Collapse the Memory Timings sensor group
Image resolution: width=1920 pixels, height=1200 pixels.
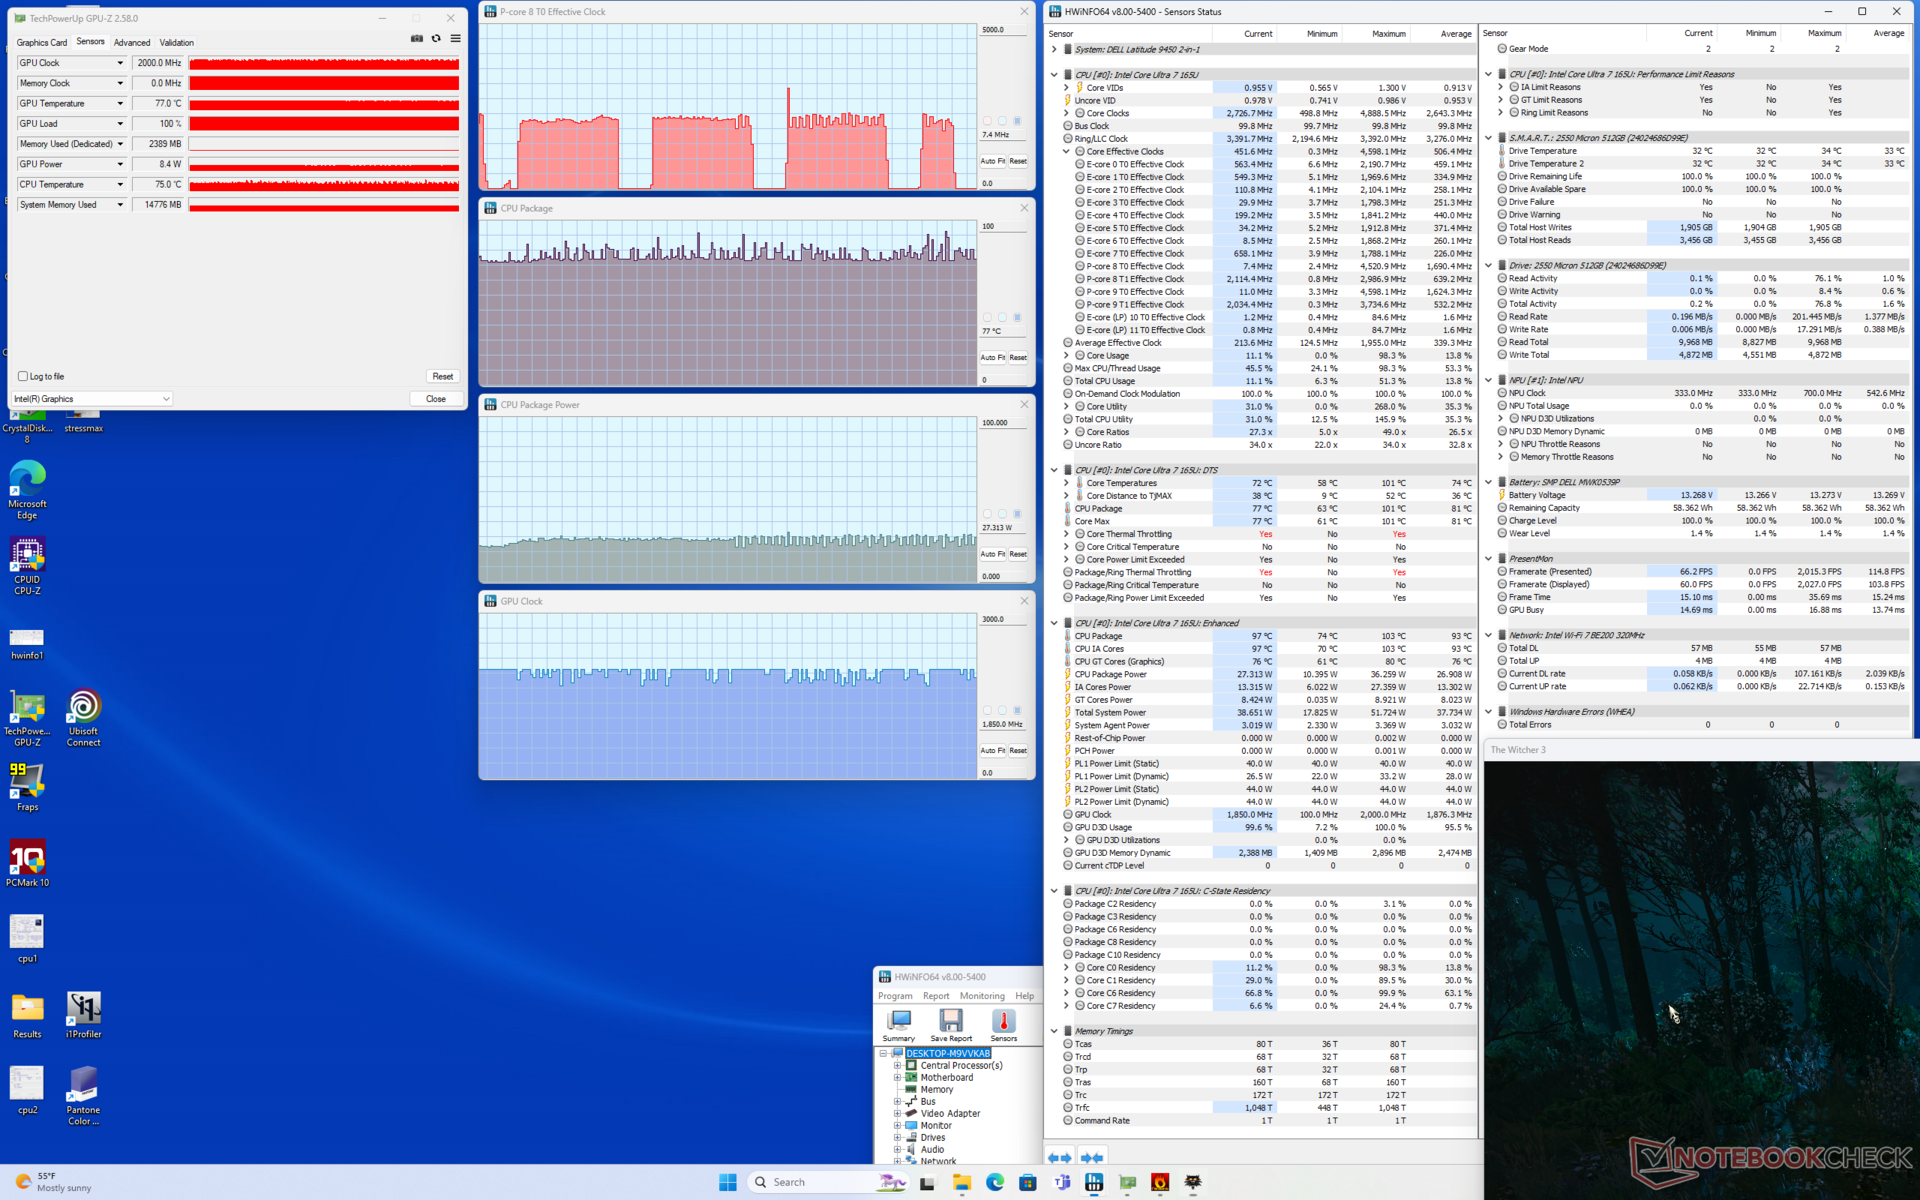[1054, 1031]
